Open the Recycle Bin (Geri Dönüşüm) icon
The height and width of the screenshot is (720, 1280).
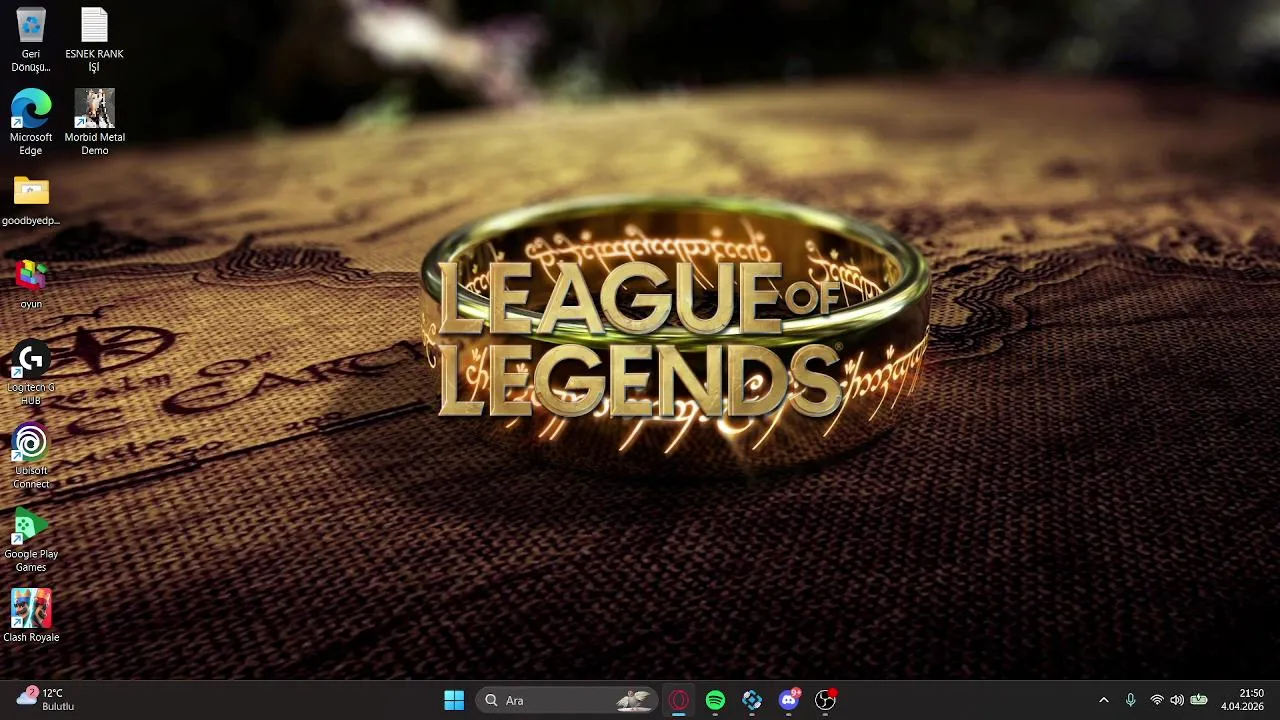(31, 40)
